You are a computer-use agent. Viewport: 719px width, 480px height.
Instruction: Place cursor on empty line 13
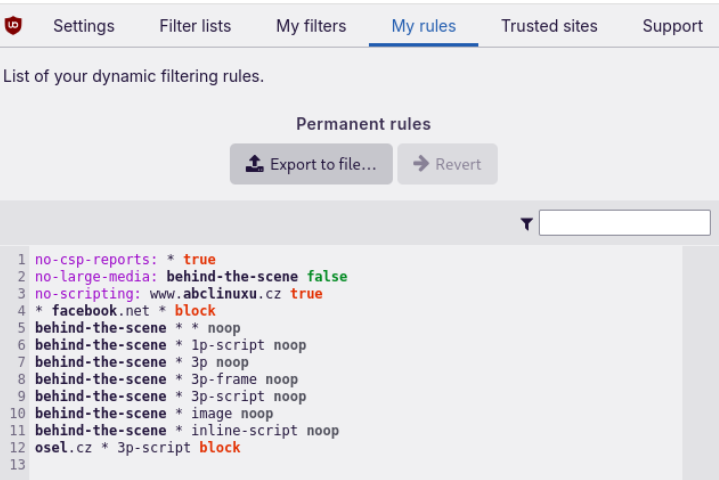coord(358,465)
